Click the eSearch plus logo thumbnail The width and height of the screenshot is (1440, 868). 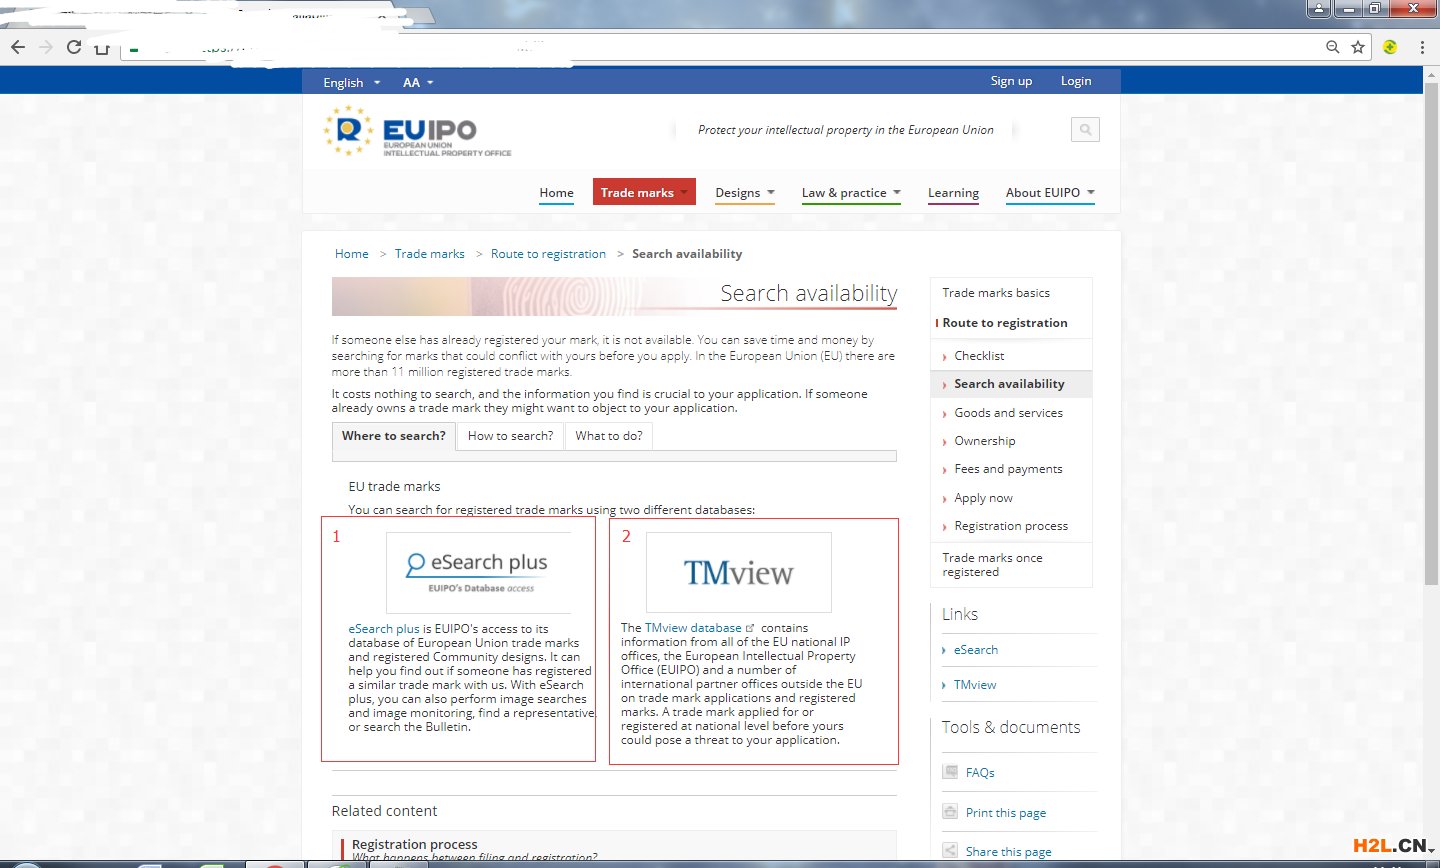tap(478, 572)
